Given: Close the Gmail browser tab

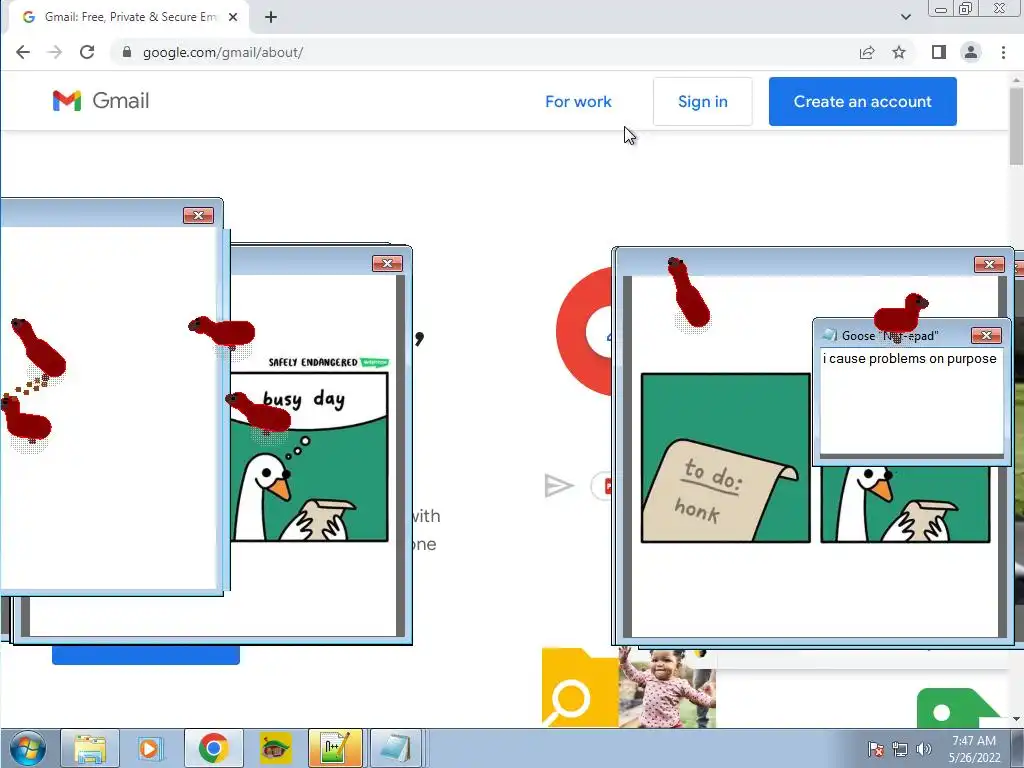Looking at the screenshot, I should pyautogui.click(x=233, y=17).
